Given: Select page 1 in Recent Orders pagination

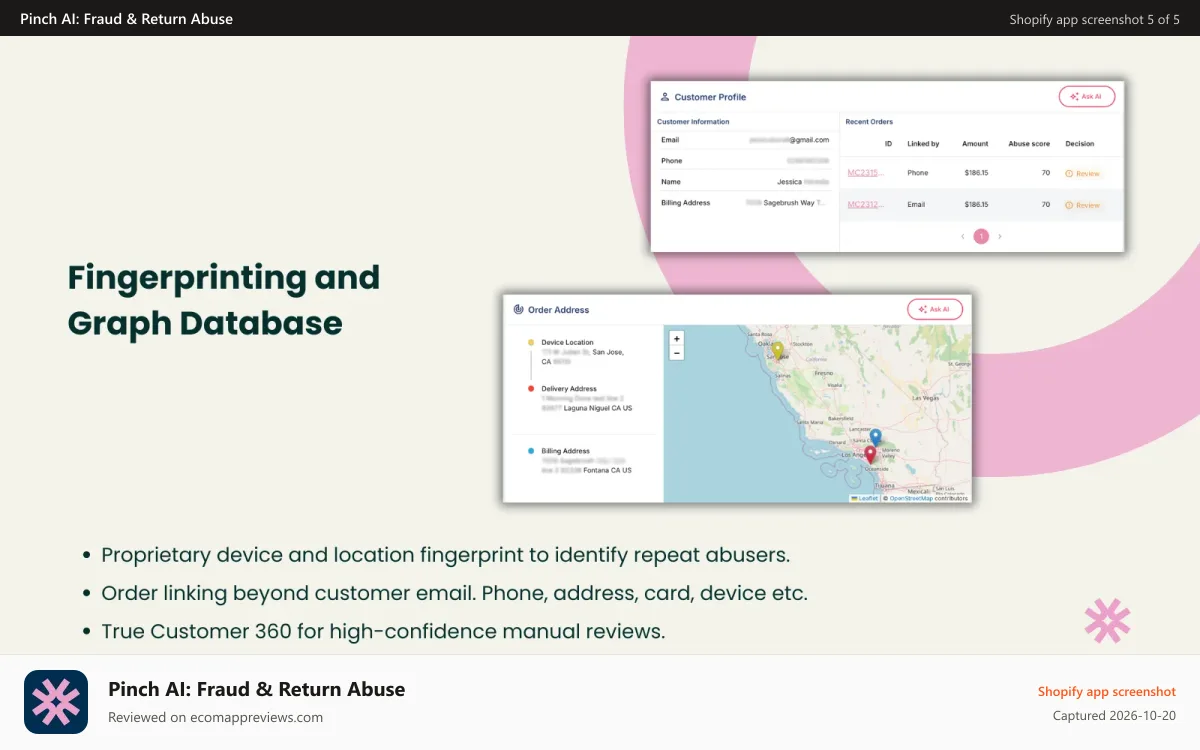Looking at the screenshot, I should click(x=981, y=237).
